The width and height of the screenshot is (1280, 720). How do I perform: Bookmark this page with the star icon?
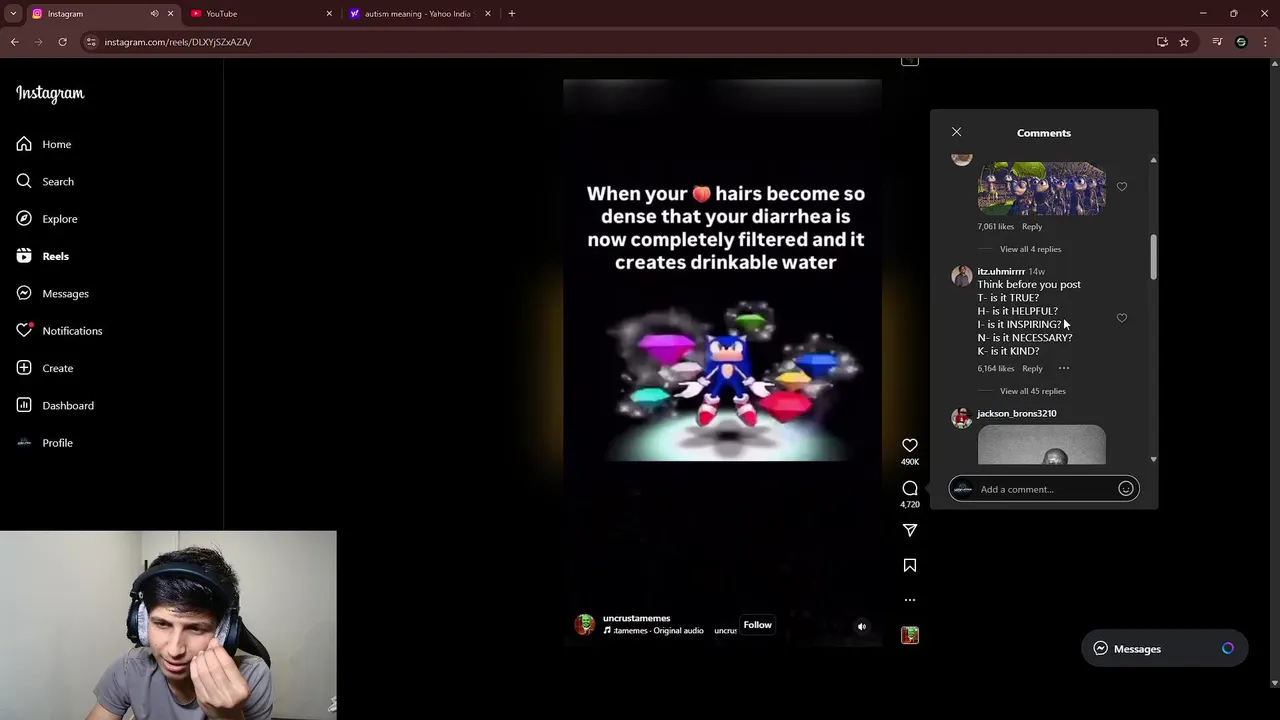pyautogui.click(x=1184, y=42)
